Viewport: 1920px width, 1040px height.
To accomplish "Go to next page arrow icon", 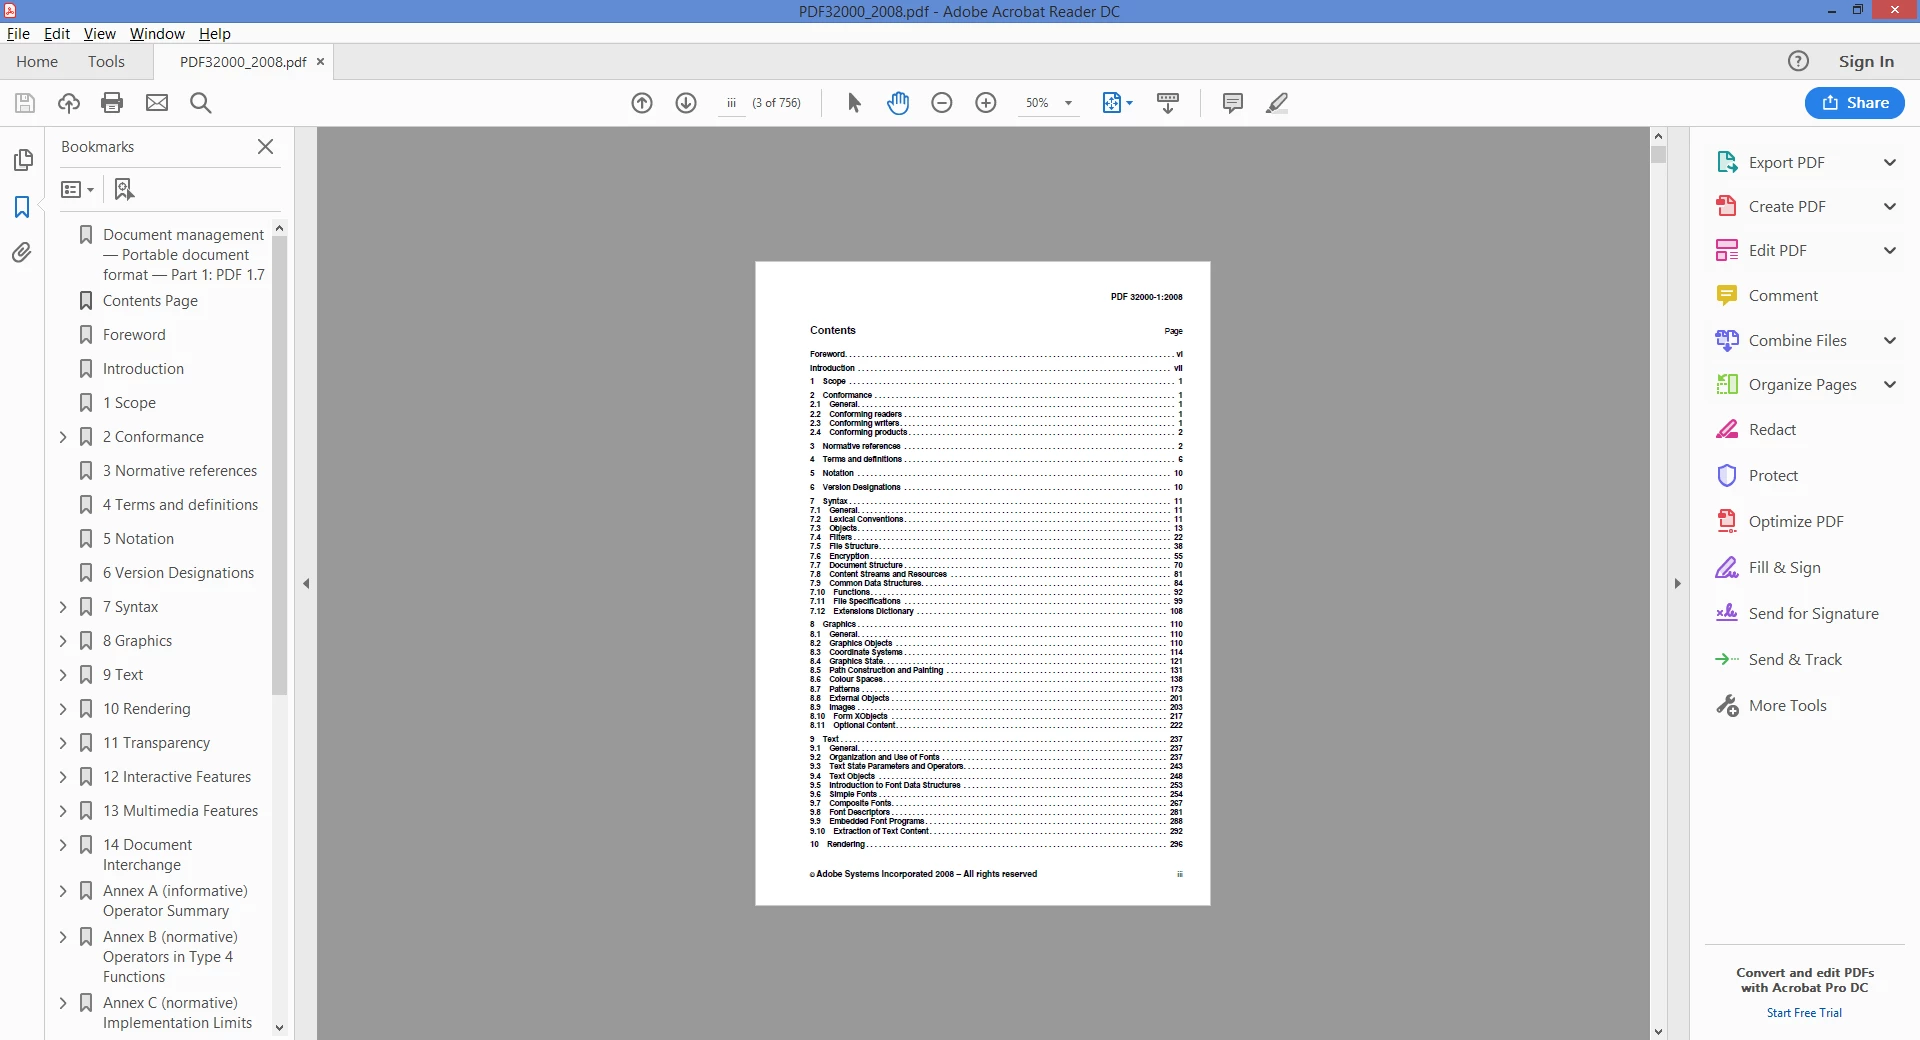I will tap(686, 103).
